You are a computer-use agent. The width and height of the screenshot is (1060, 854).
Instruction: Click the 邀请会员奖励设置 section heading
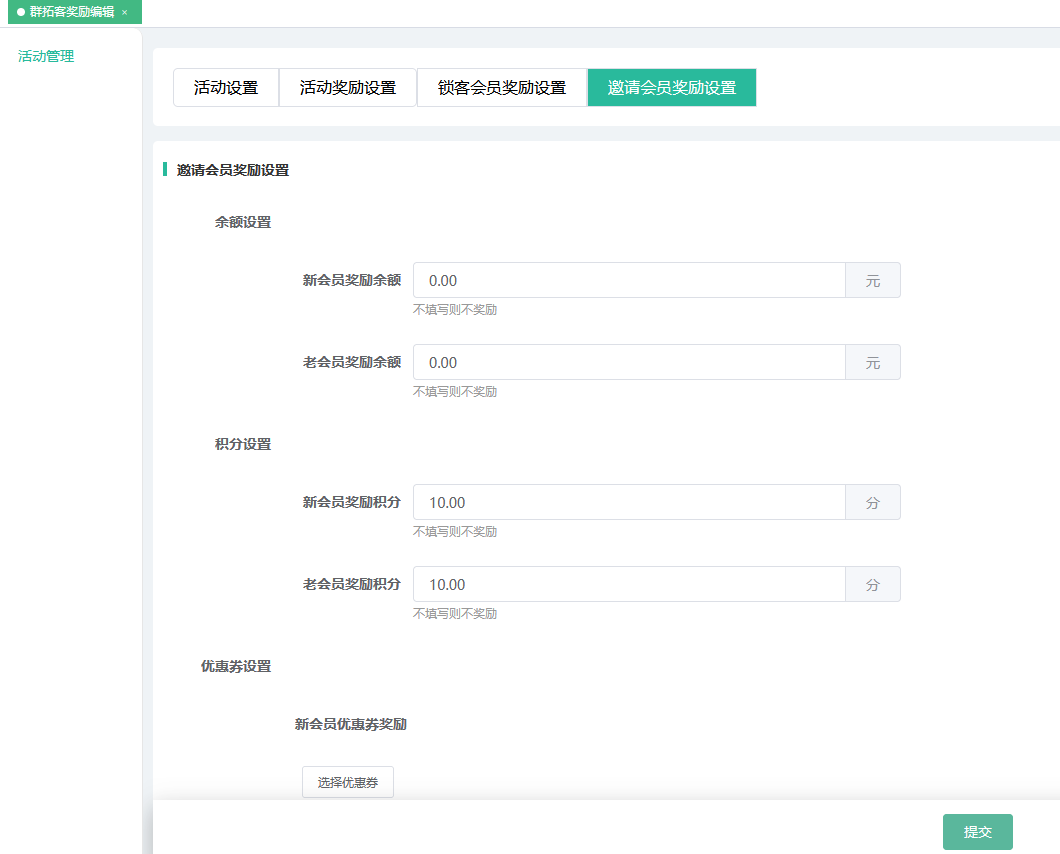[233, 170]
